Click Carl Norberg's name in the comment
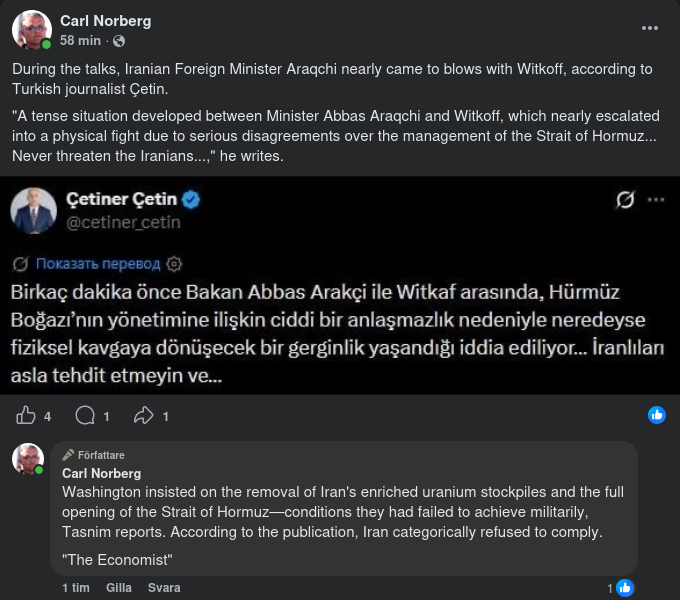 coord(102,473)
